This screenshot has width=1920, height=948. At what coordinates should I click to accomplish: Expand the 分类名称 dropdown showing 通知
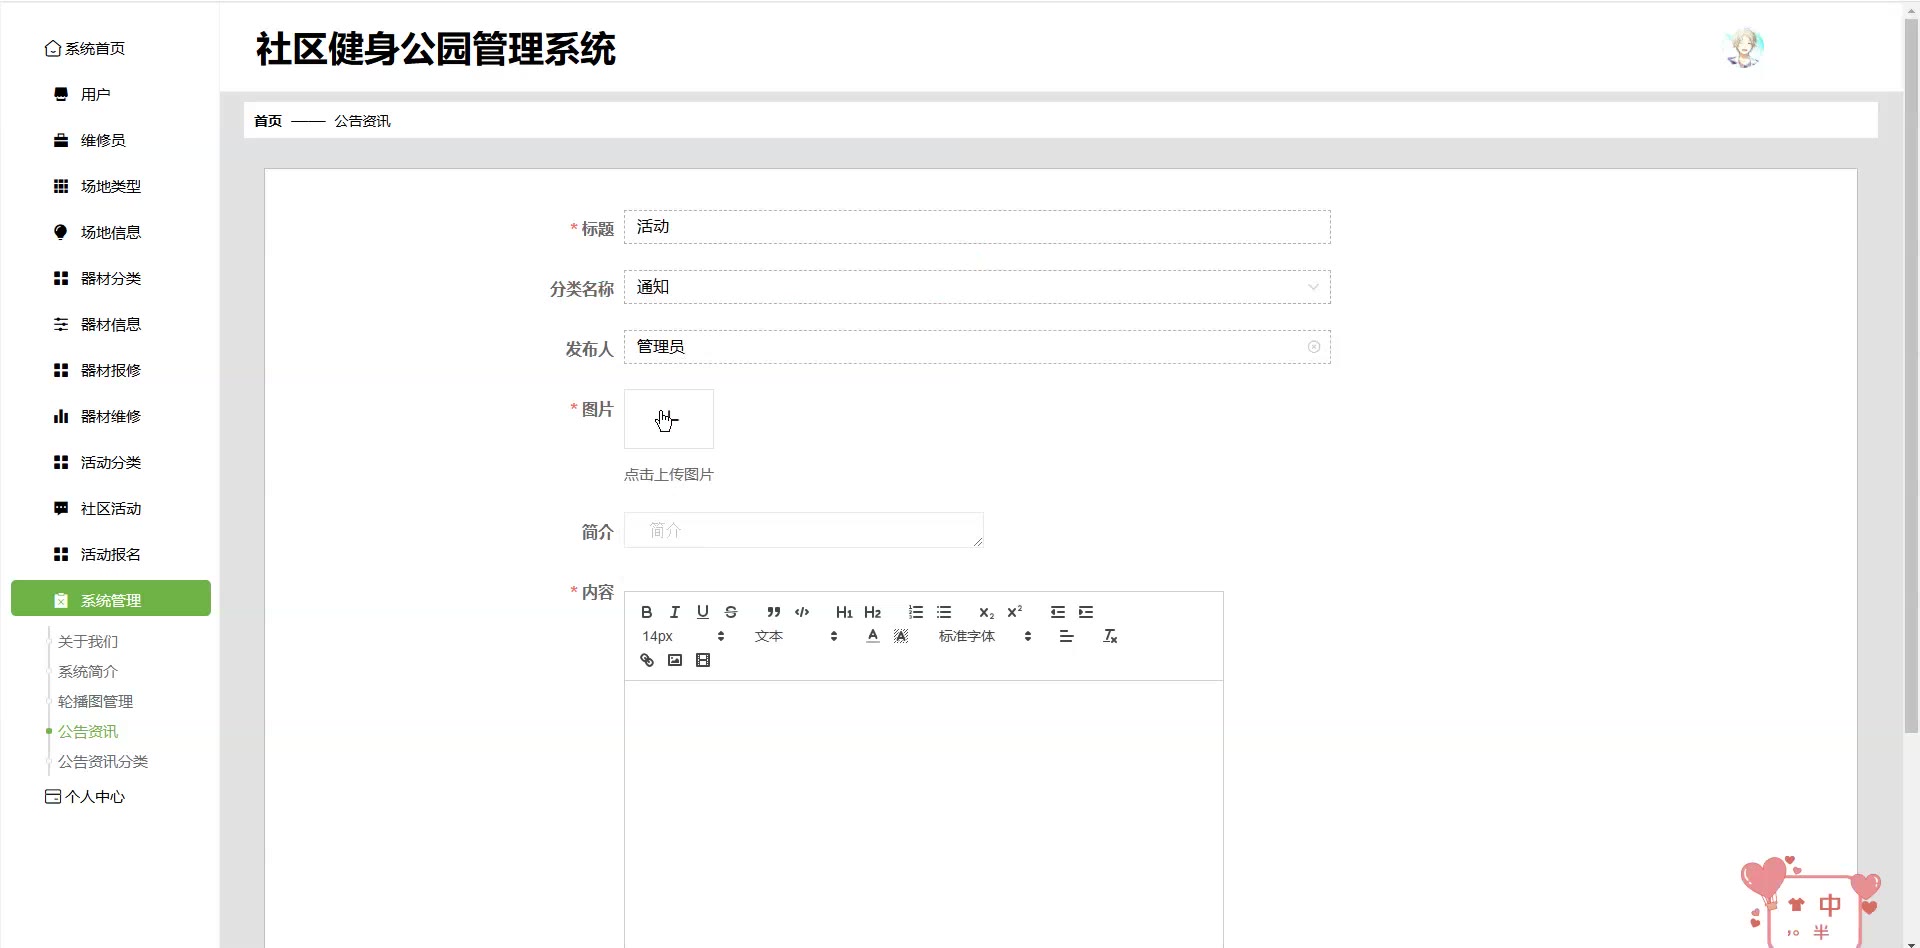977,287
